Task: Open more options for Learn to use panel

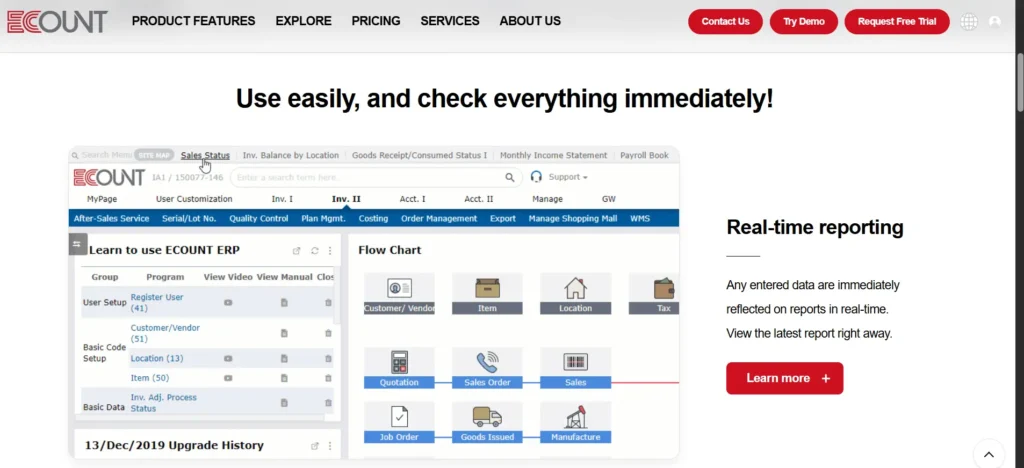Action: point(330,251)
